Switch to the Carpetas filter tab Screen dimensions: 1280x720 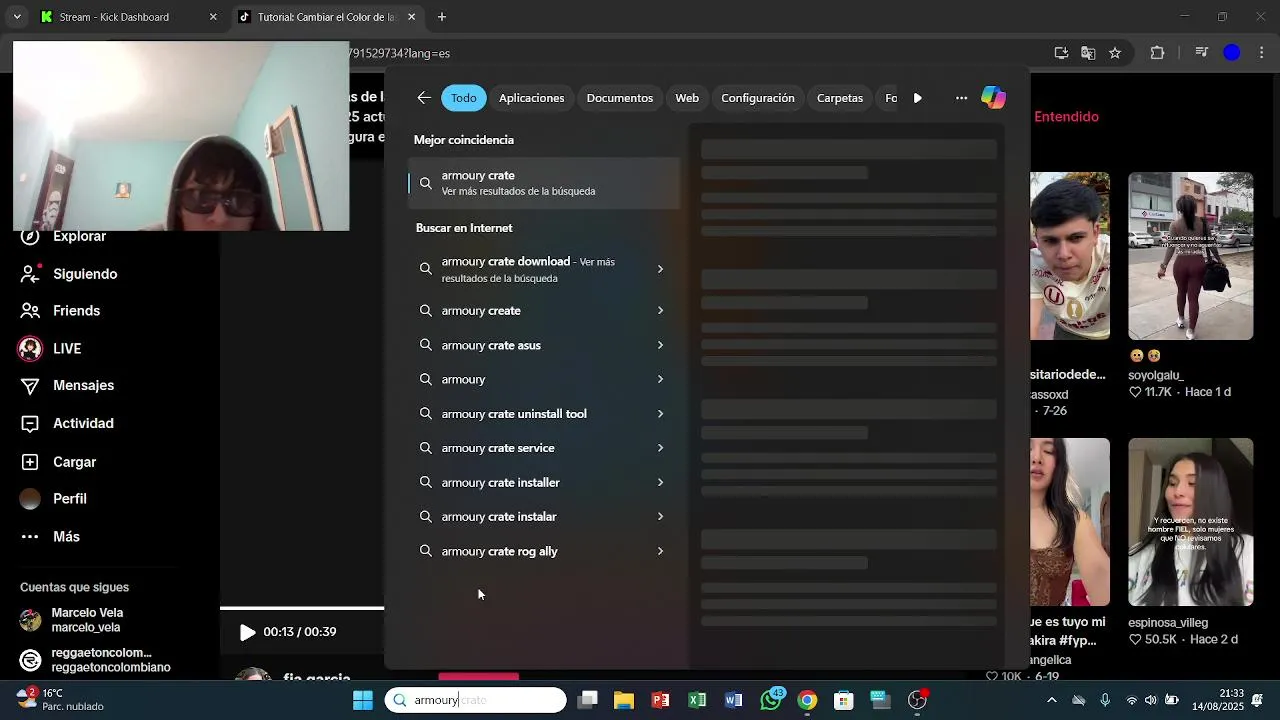tap(840, 98)
